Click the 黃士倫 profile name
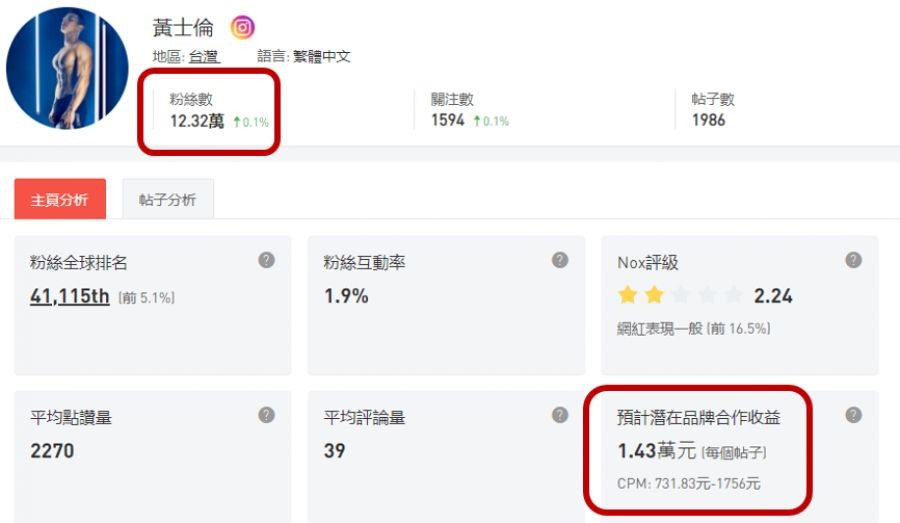The height and width of the screenshot is (523, 900). (183, 27)
